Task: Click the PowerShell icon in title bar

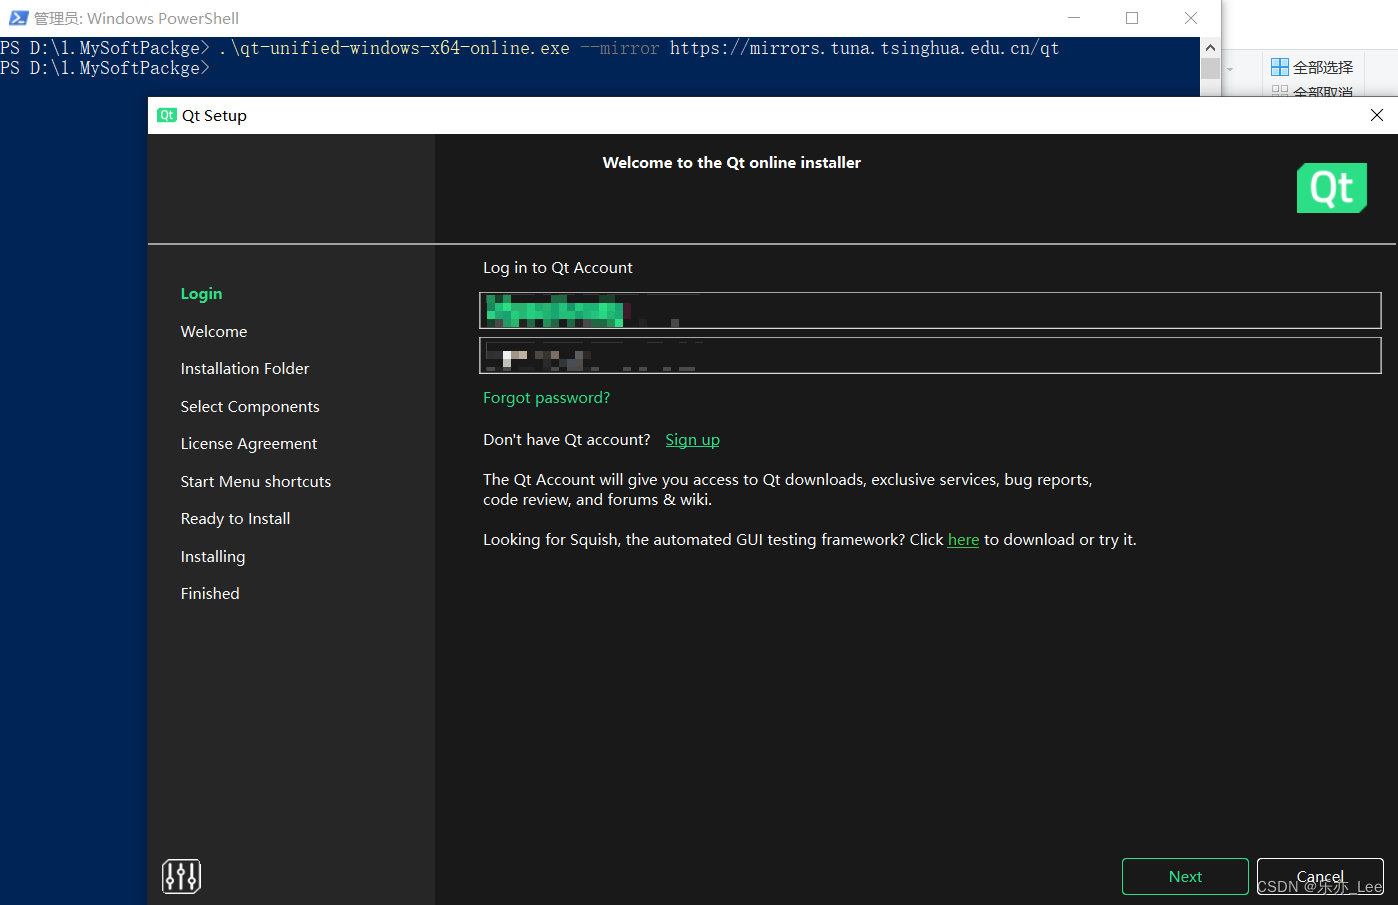Action: pyautogui.click(x=18, y=18)
